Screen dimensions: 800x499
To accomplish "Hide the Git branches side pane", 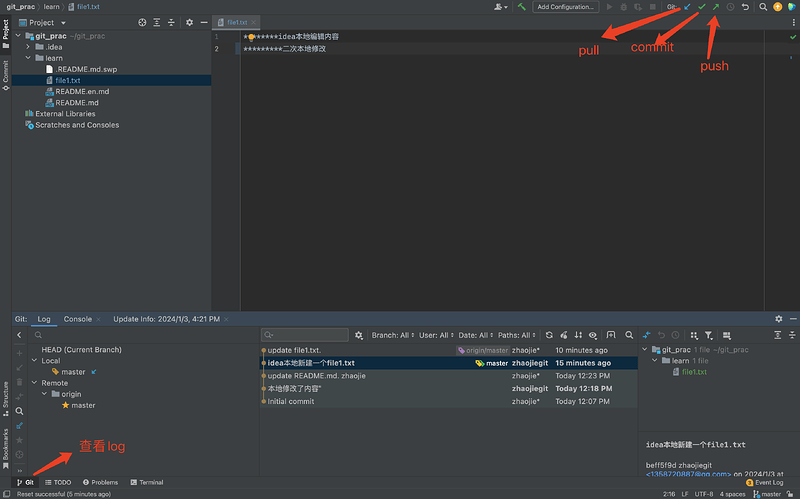I will tap(19, 335).
